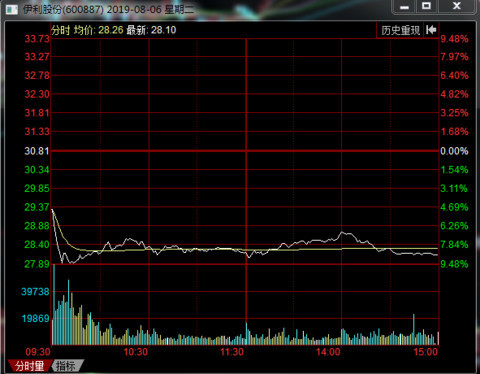
Task: Click the window title 伊利股份(600887)
Action: tap(63, 9)
